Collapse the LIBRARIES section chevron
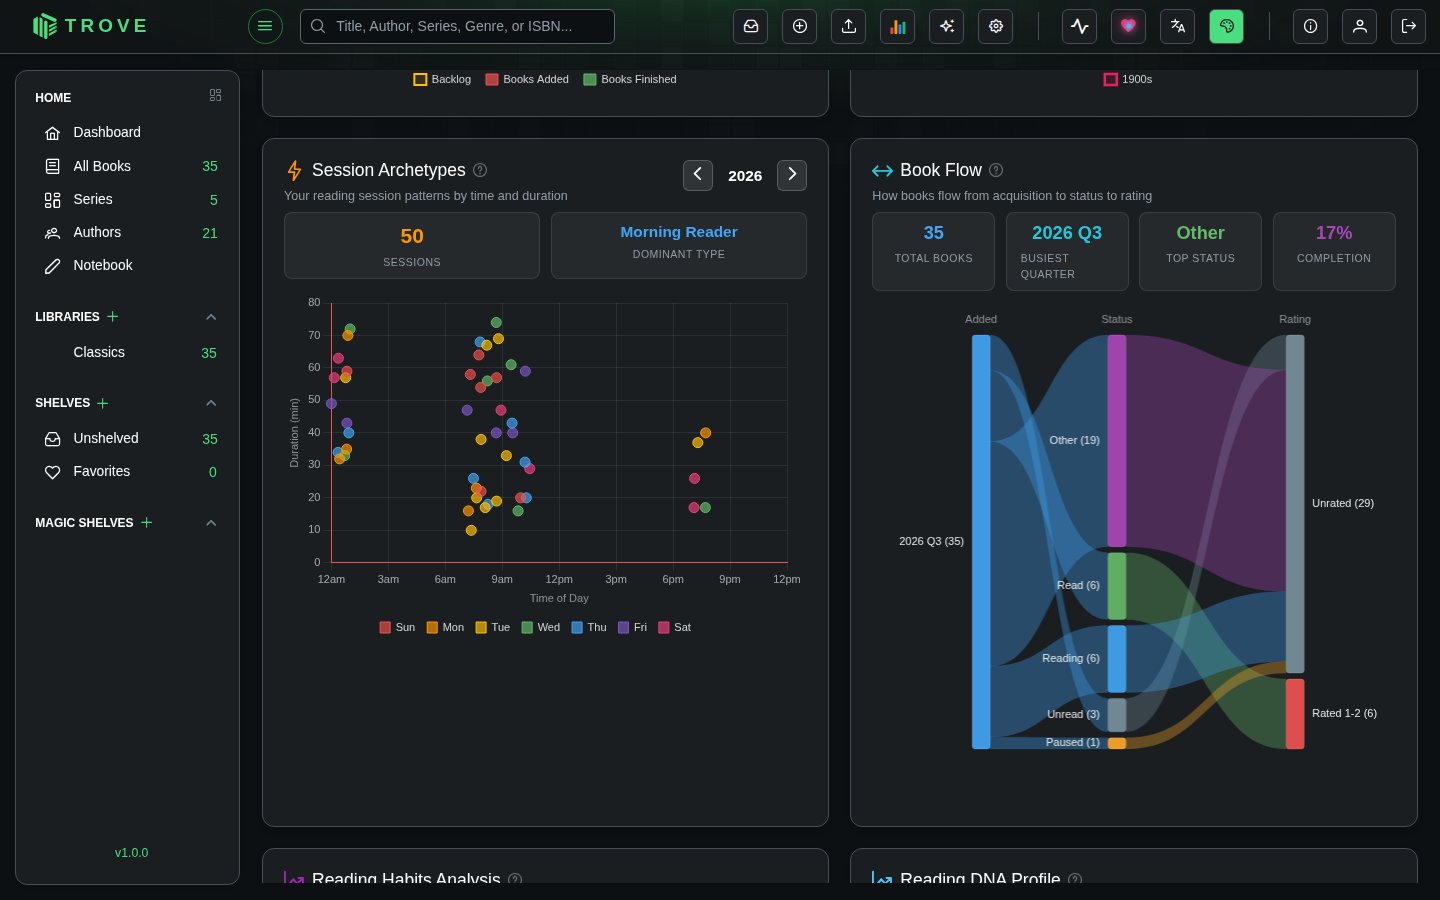The image size is (1440, 900). 211,317
